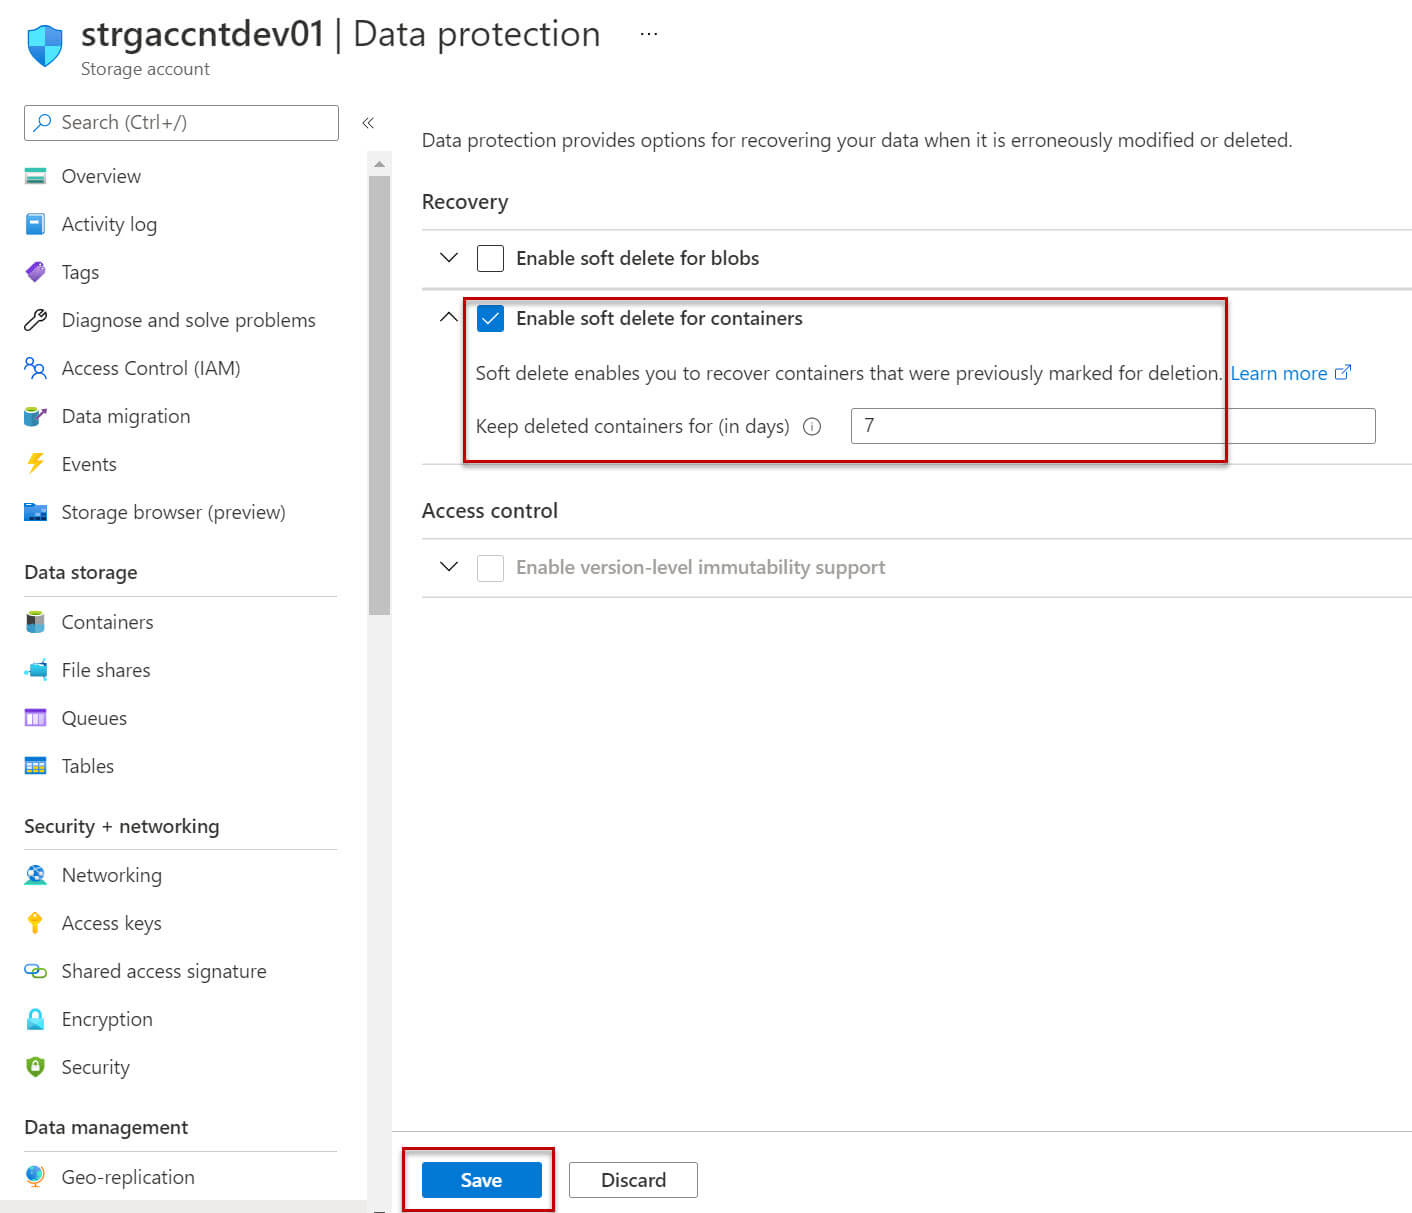This screenshot has width=1412, height=1213.
Task: Select the Tags icon in the sidebar
Action: point(35,271)
